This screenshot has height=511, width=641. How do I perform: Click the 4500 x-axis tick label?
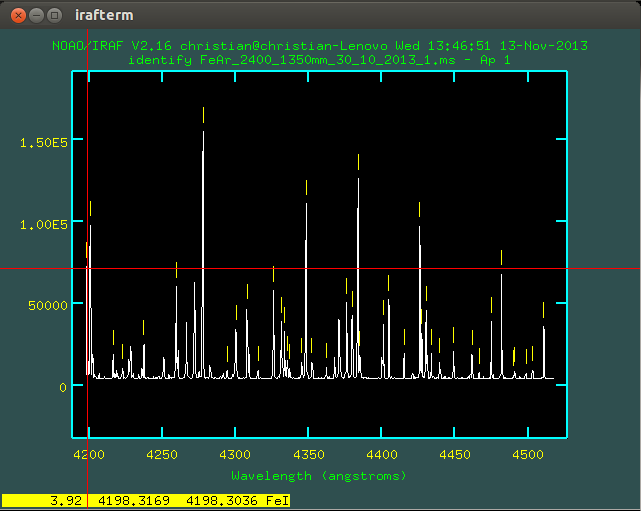[x=526, y=454]
